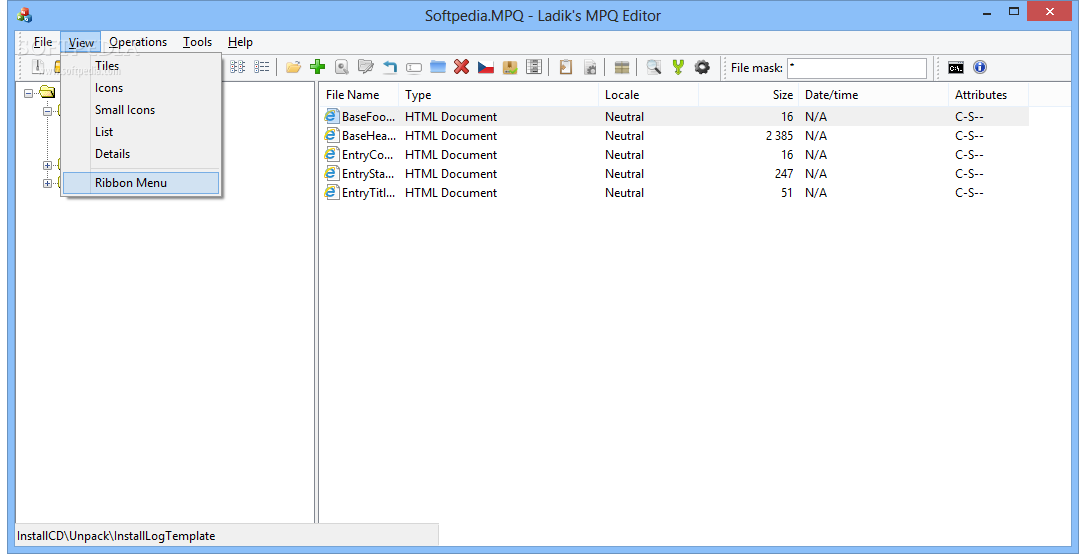Collapse the root tree node minus box
The image size is (1079, 554).
click(x=28, y=92)
